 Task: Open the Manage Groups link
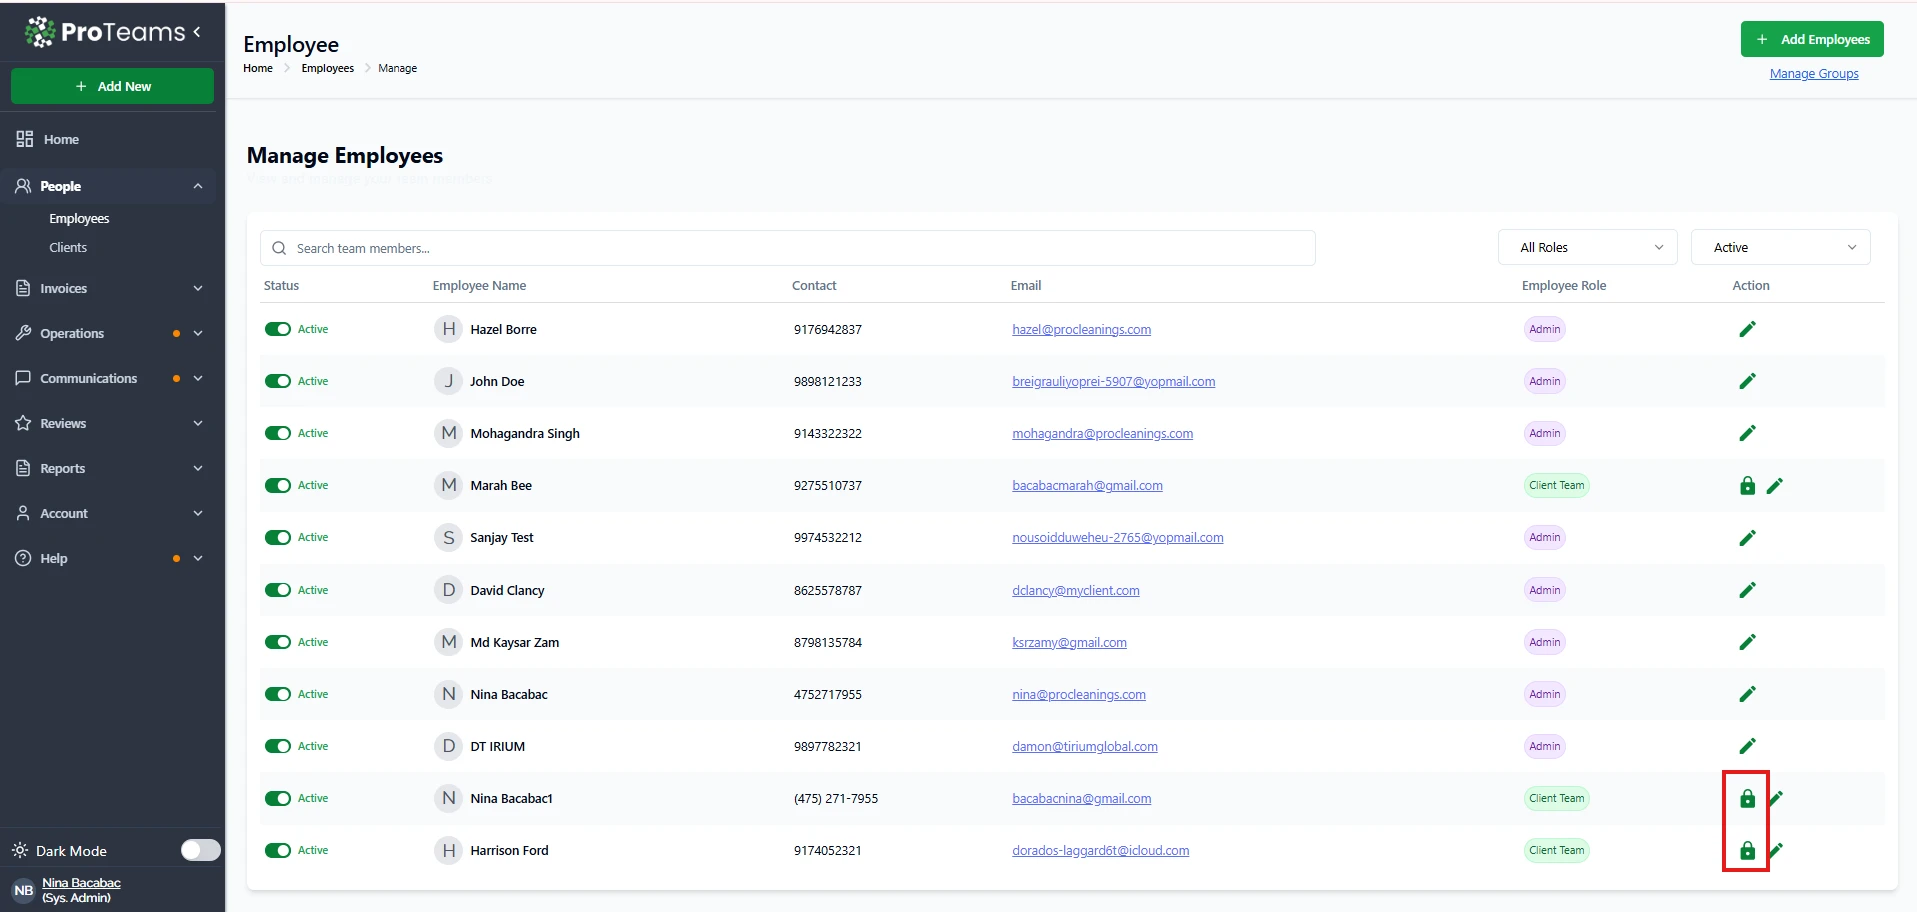point(1813,74)
